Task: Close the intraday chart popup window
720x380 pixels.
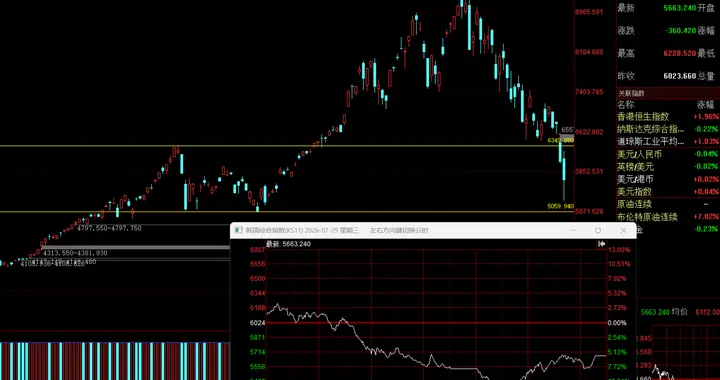Action: [623, 230]
